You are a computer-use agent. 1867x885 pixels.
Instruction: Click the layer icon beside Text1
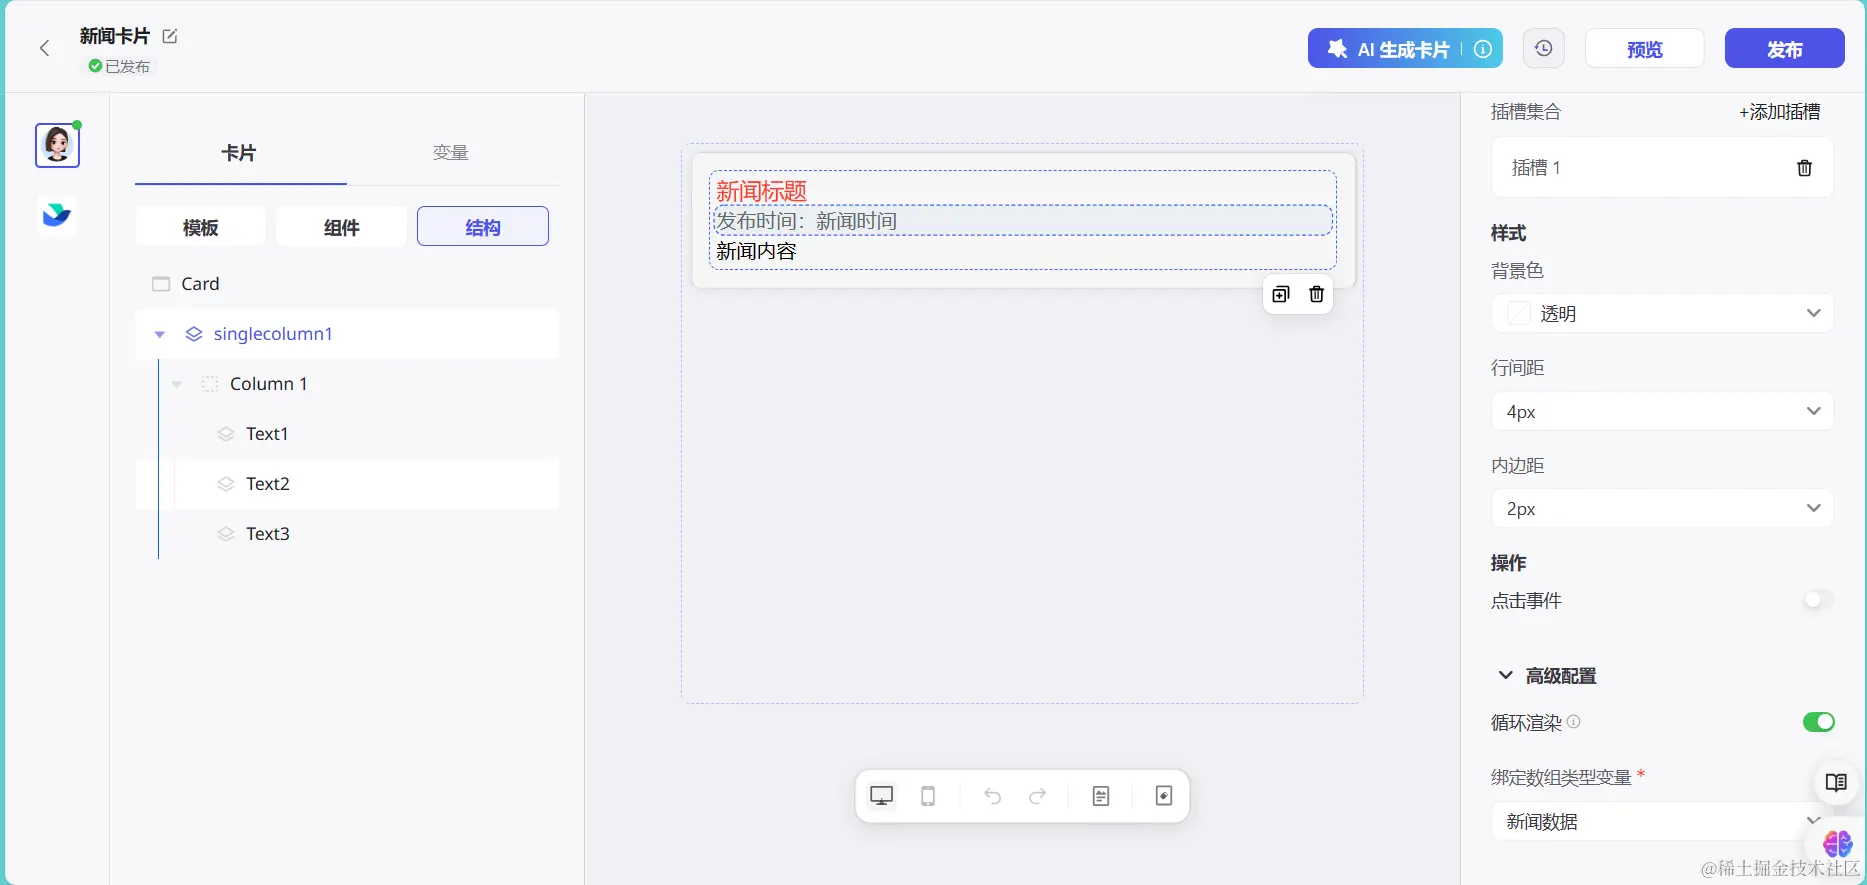(x=226, y=434)
